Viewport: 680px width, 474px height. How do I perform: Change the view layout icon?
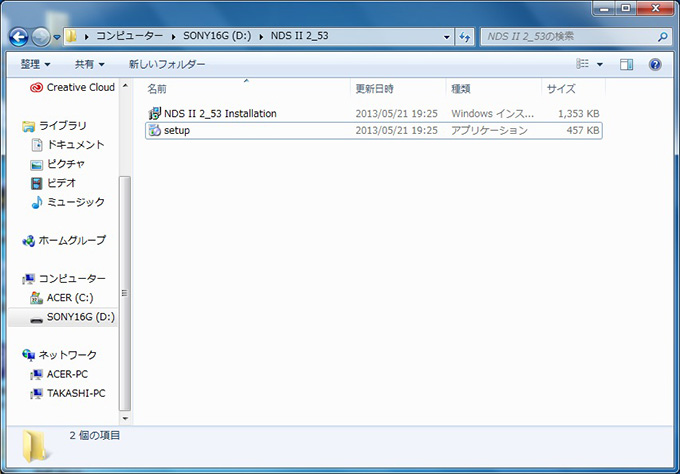tap(582, 64)
